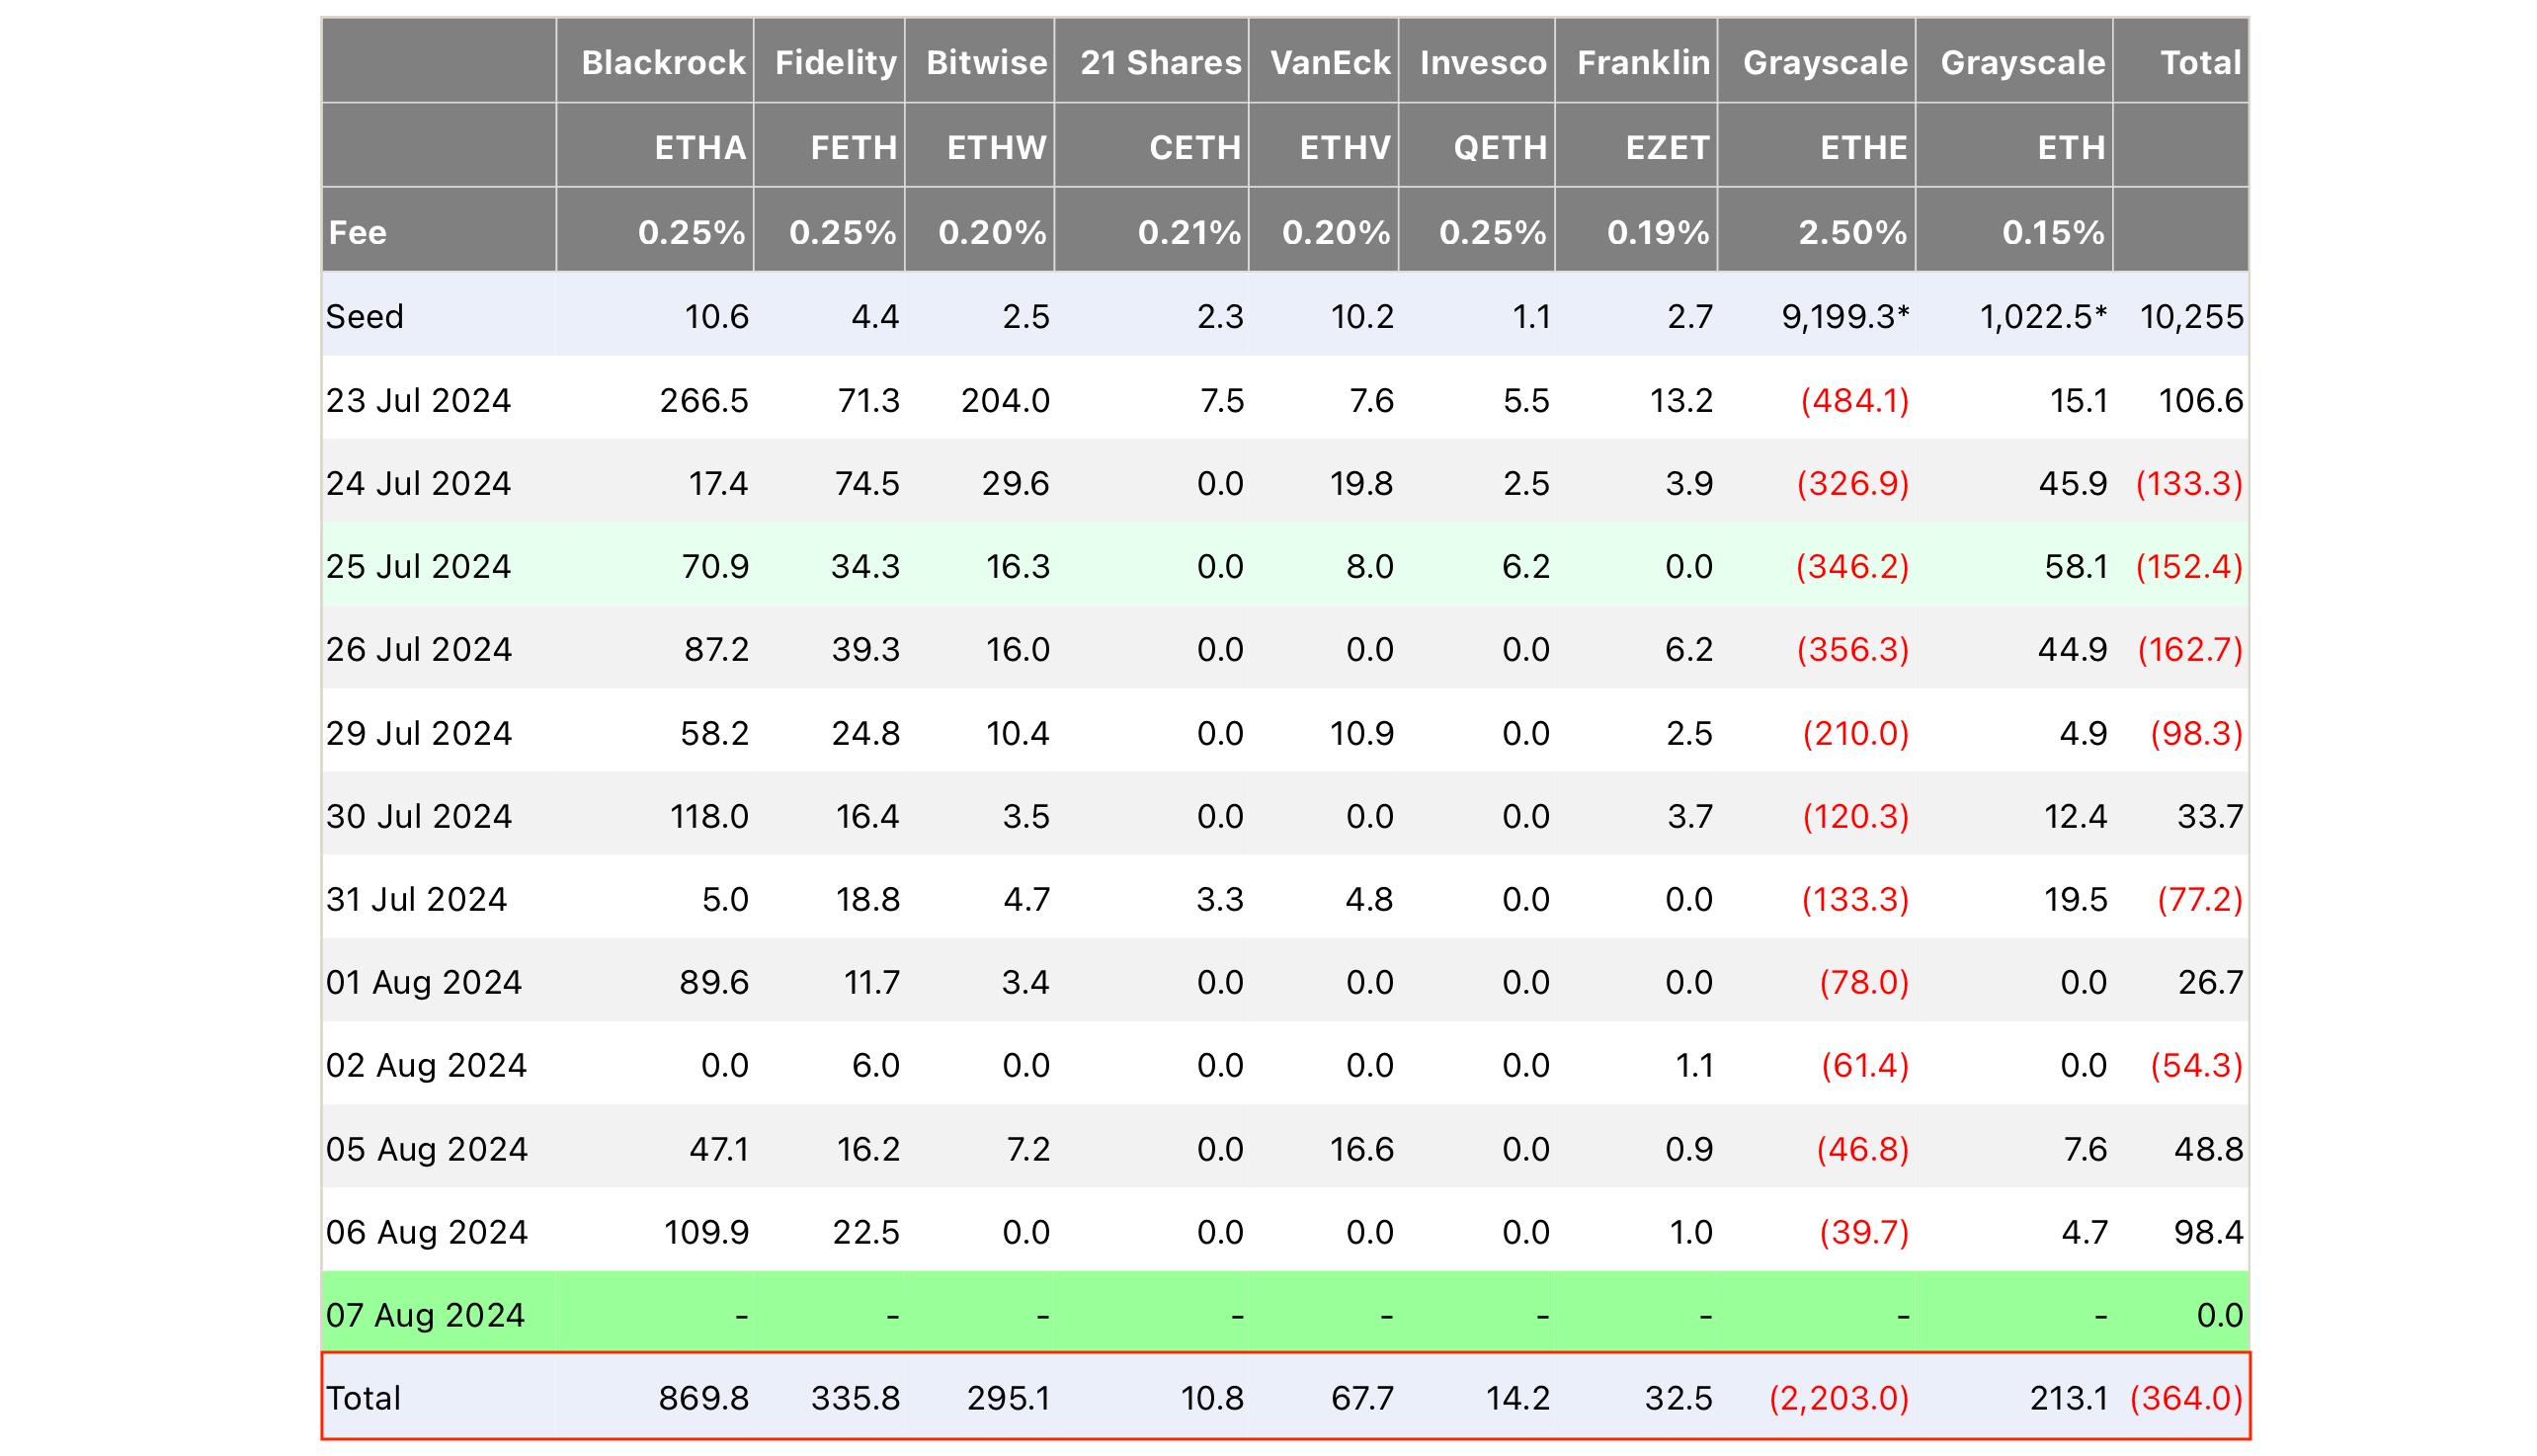Select the Seed row label
Screen dimensions: 2537x1456
pos(365,316)
